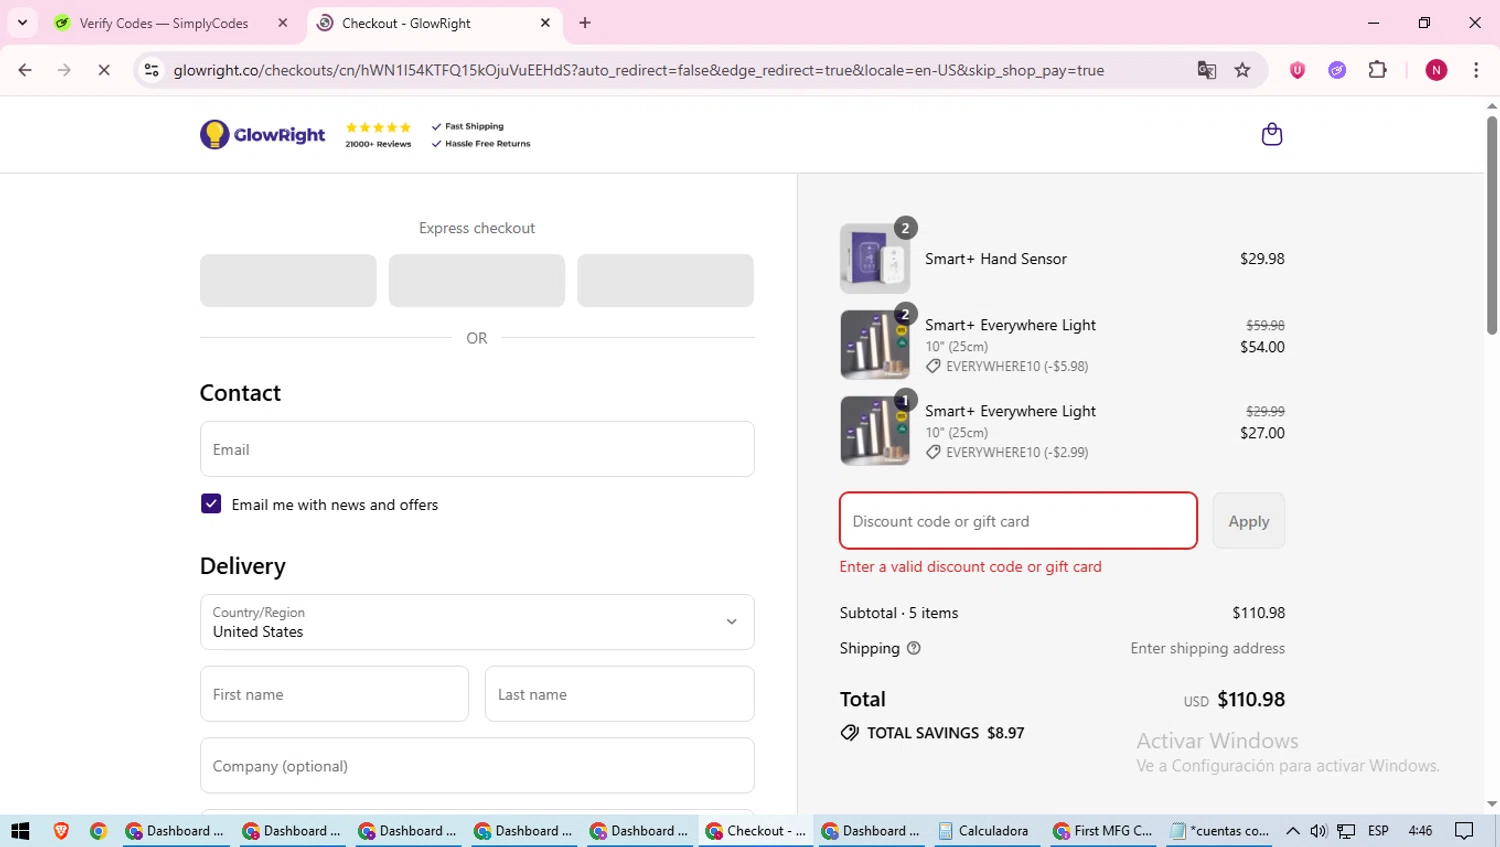The width and height of the screenshot is (1500, 847).
Task: Go forward to the next page
Action: pyautogui.click(x=64, y=70)
